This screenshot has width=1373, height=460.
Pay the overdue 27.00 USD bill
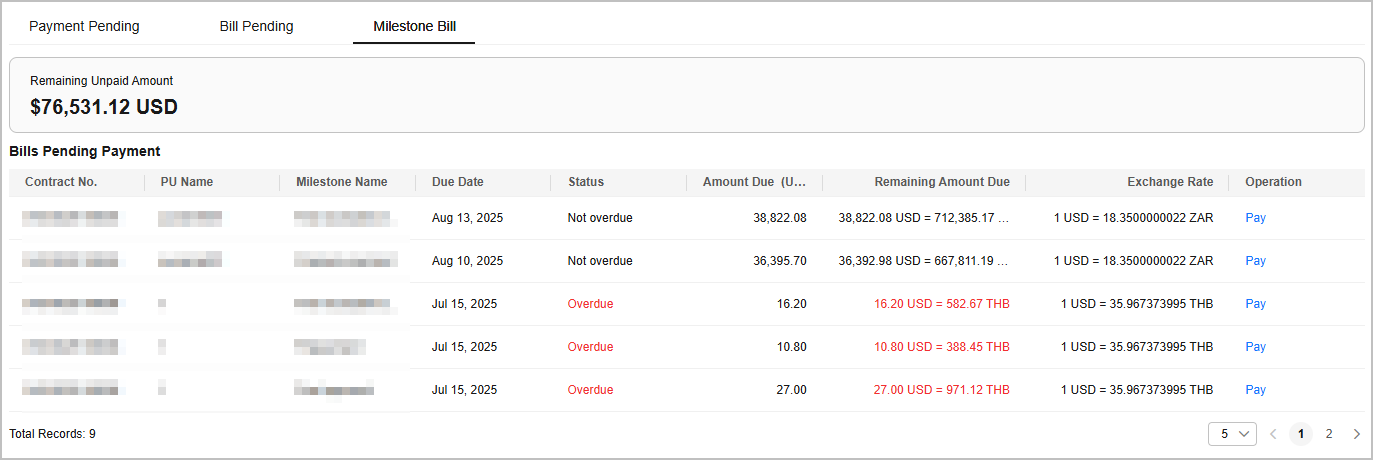[x=1255, y=390]
